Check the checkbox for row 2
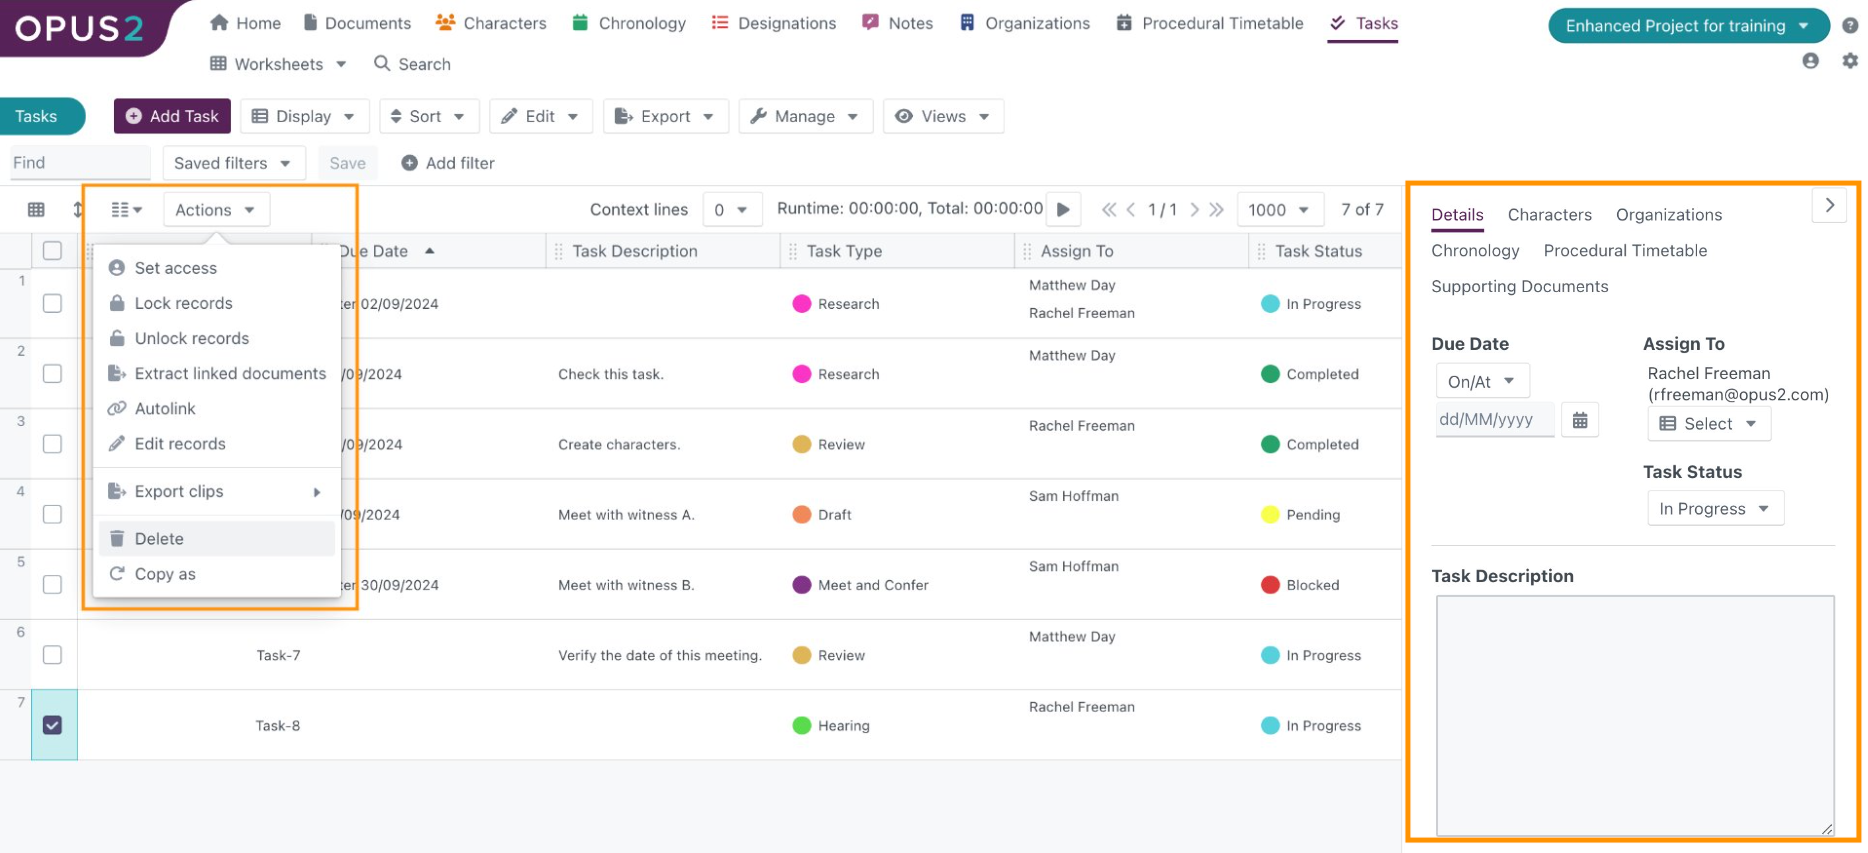 tap(53, 373)
